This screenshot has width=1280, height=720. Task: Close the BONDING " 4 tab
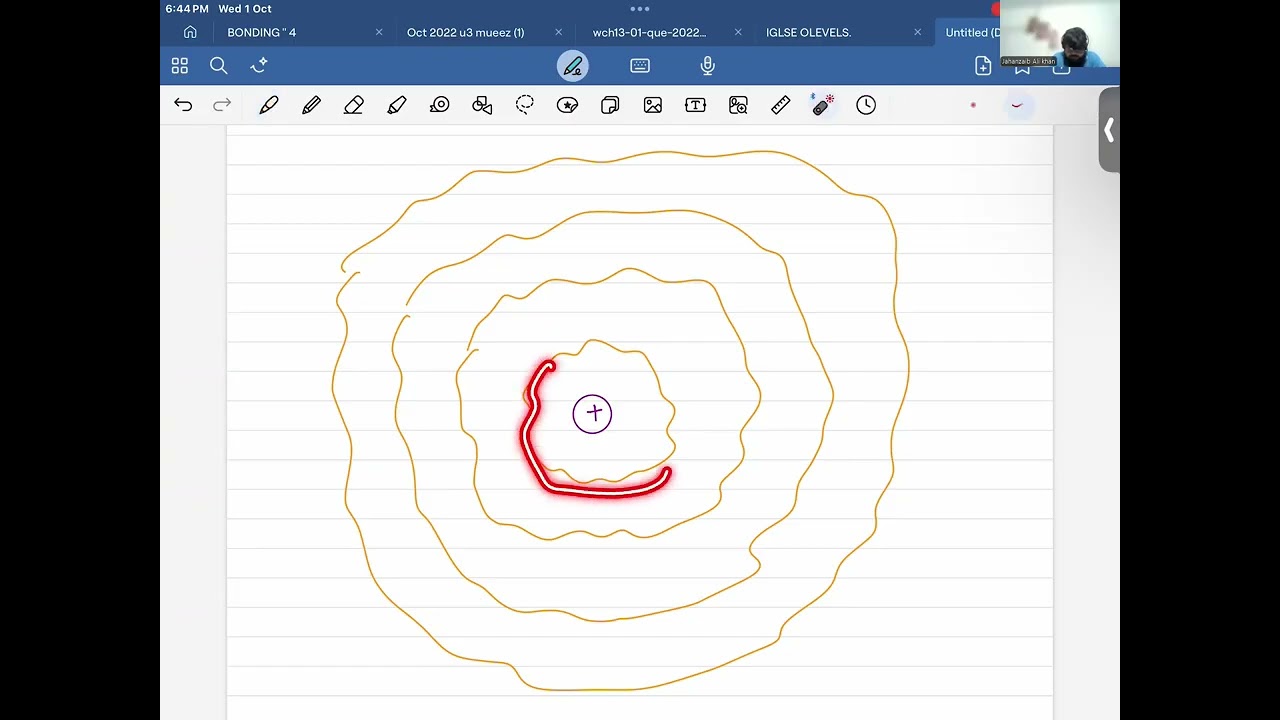tap(379, 32)
